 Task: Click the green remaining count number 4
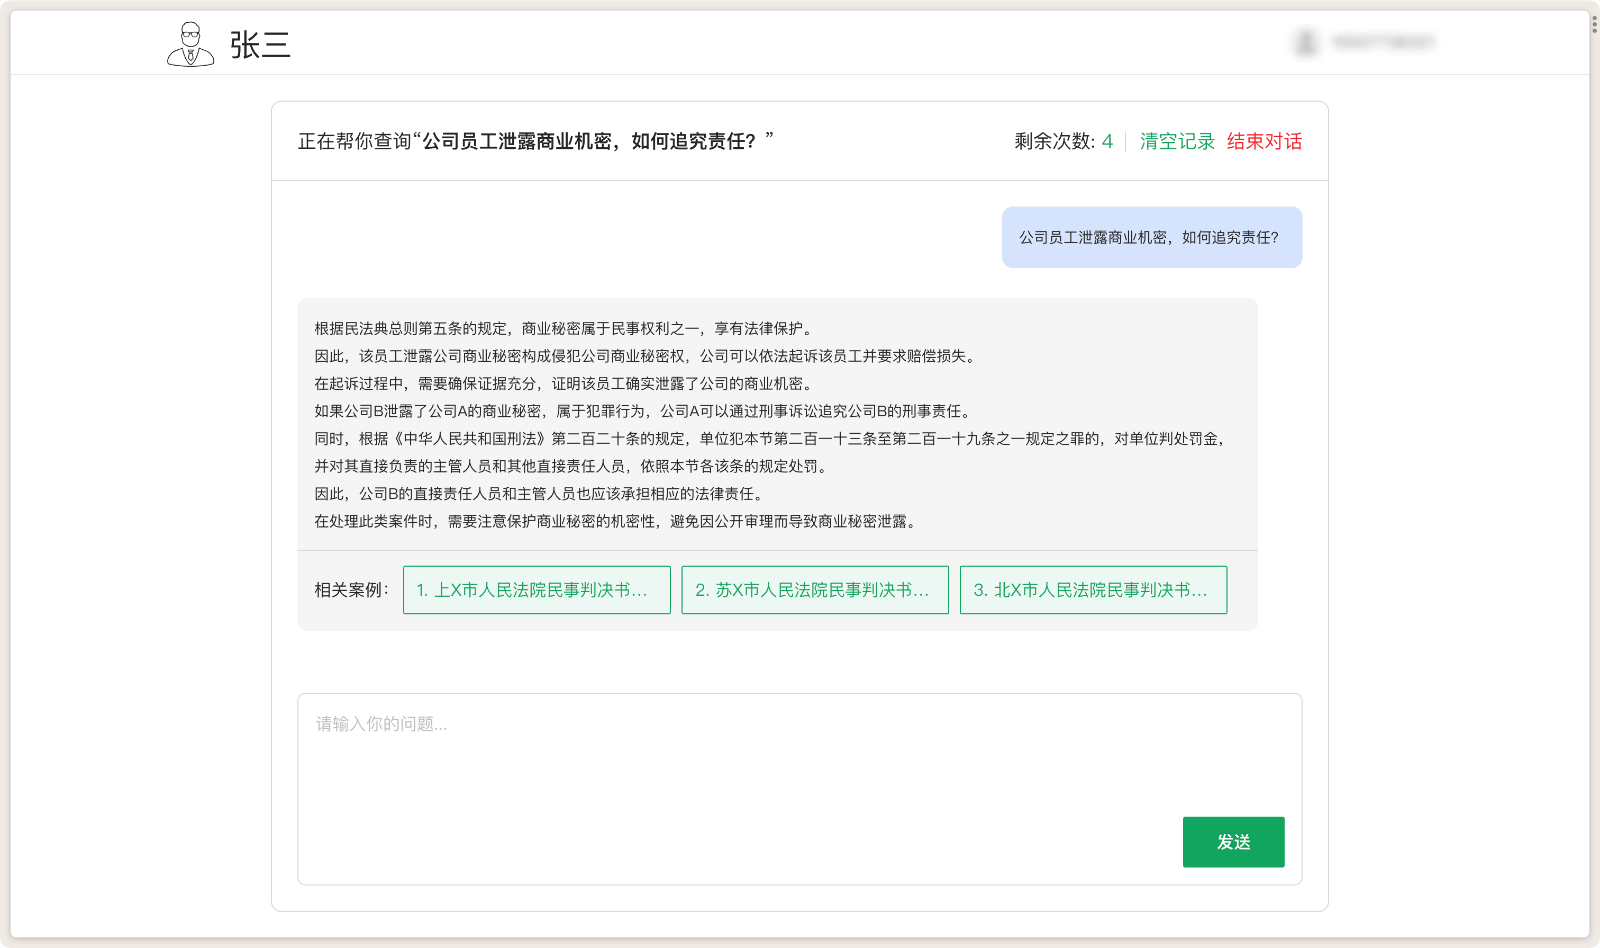1107,141
